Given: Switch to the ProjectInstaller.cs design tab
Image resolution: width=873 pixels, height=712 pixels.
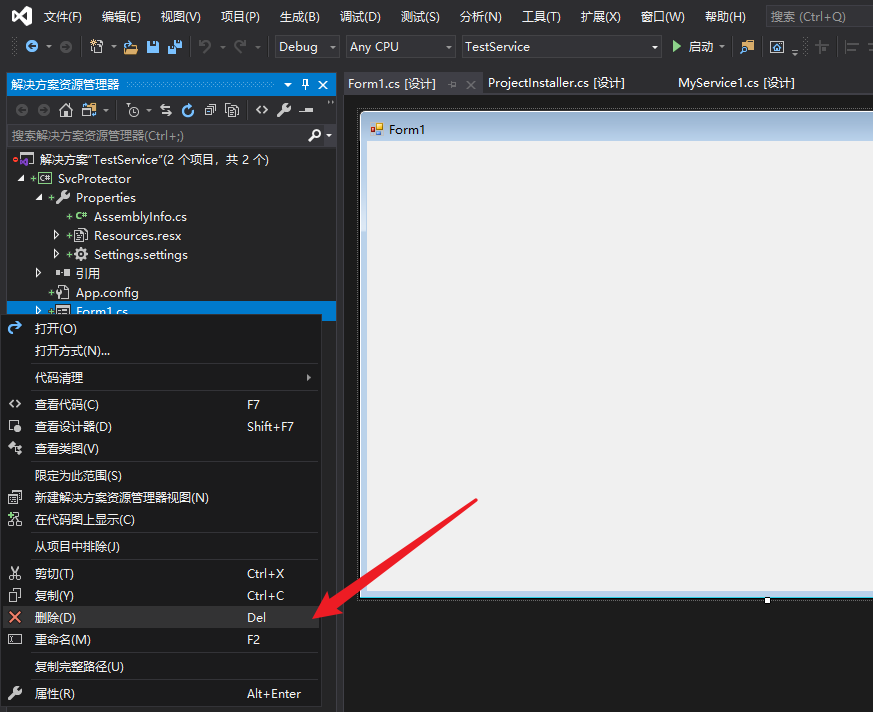Looking at the screenshot, I should tap(556, 83).
